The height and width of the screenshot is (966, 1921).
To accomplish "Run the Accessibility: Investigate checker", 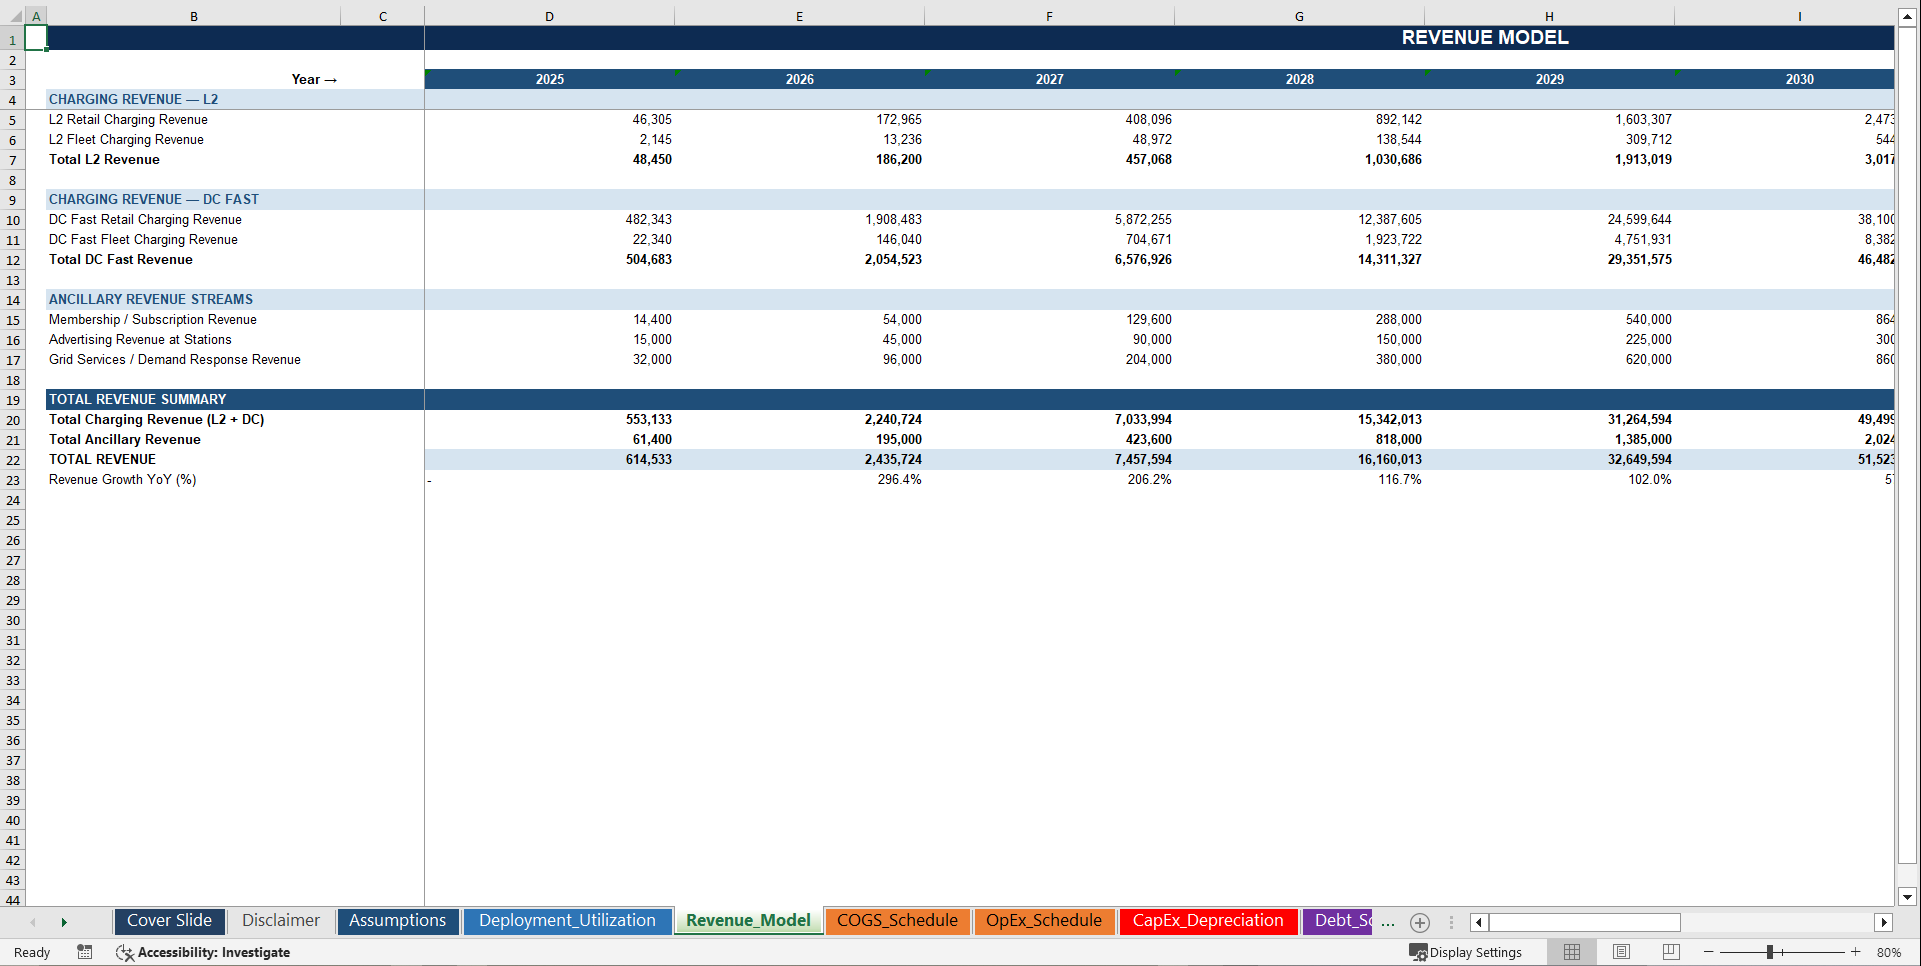I will pyautogui.click(x=204, y=952).
